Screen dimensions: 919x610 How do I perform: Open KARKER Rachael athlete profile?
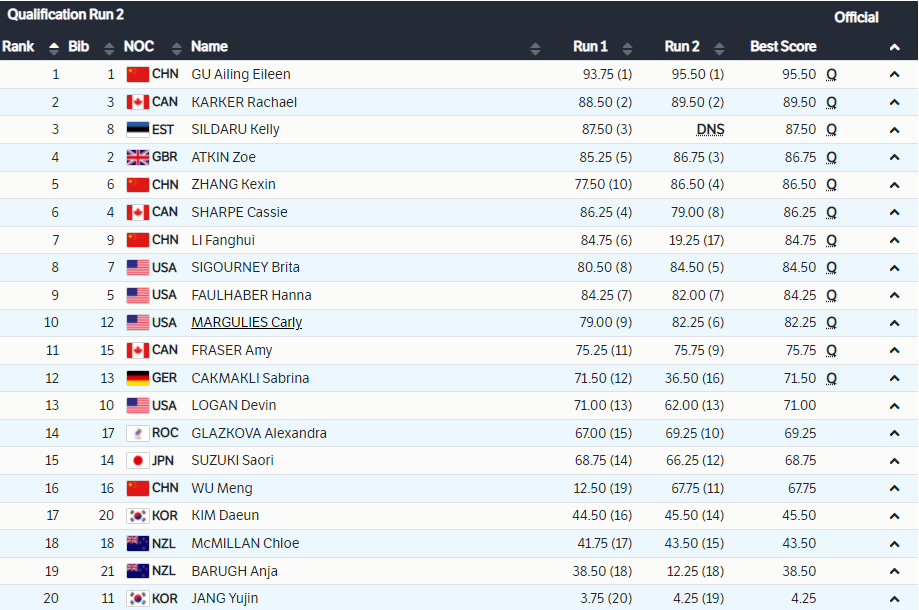tap(243, 102)
